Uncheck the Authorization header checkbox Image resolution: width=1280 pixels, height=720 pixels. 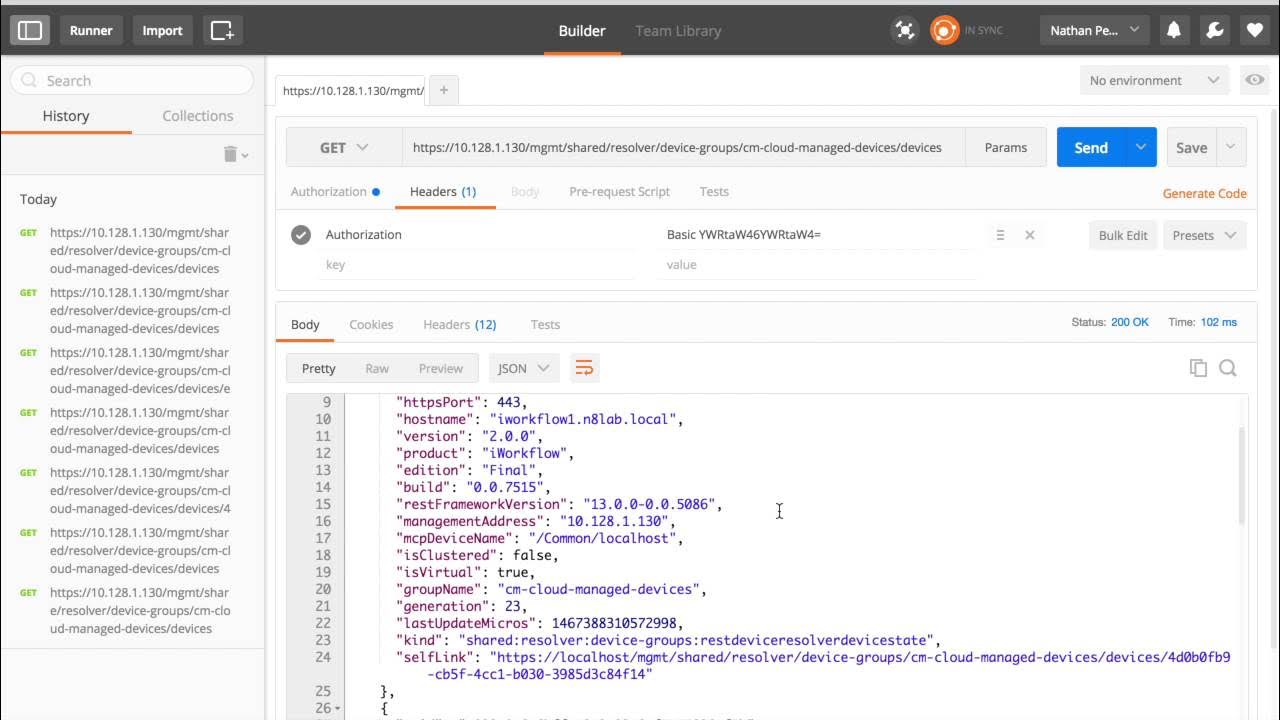click(x=301, y=235)
